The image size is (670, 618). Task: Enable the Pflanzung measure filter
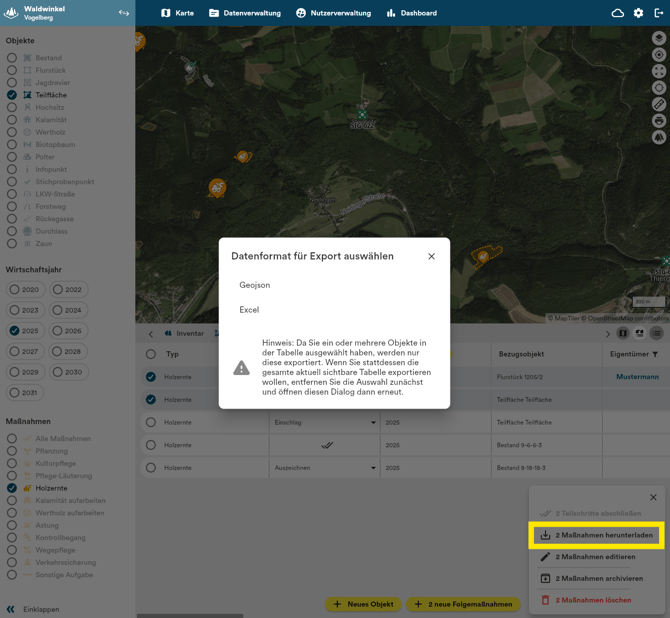click(x=12, y=451)
